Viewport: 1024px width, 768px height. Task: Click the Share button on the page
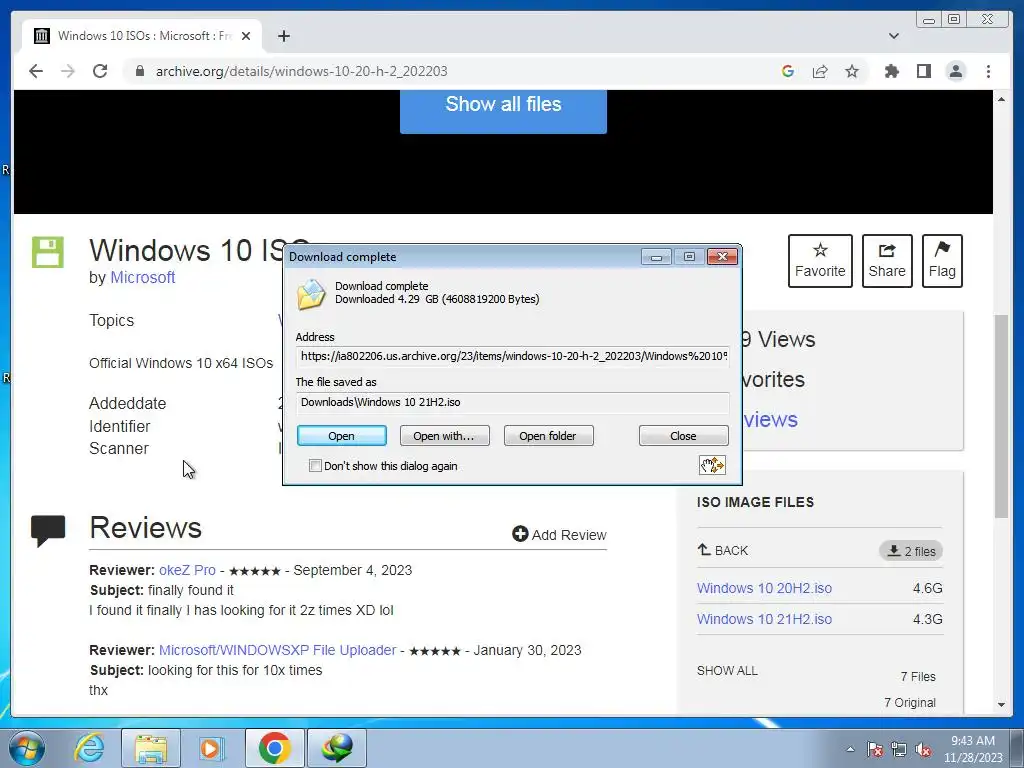click(887, 261)
